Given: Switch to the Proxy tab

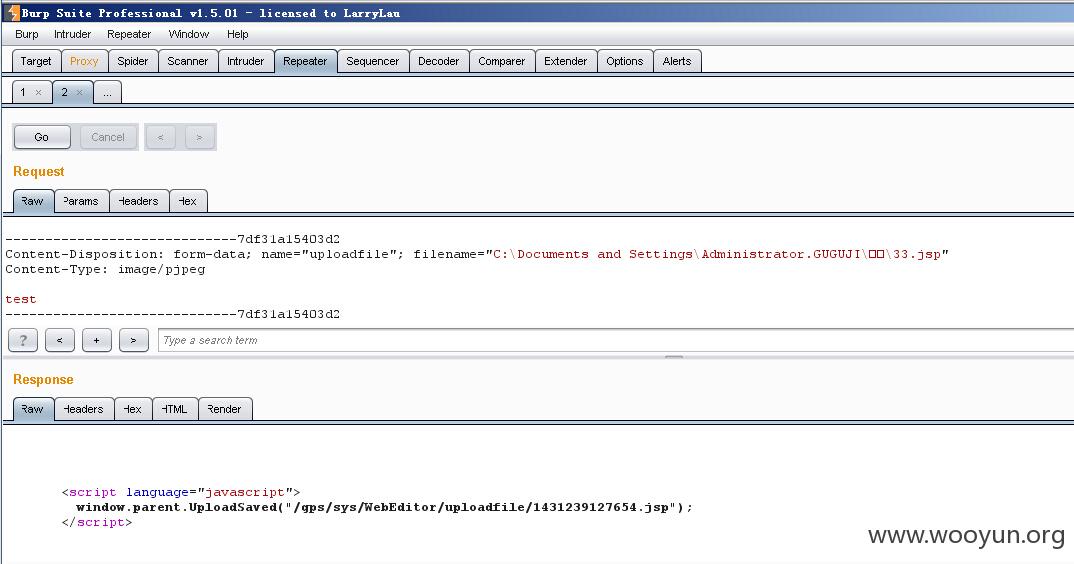Looking at the screenshot, I should point(84,61).
